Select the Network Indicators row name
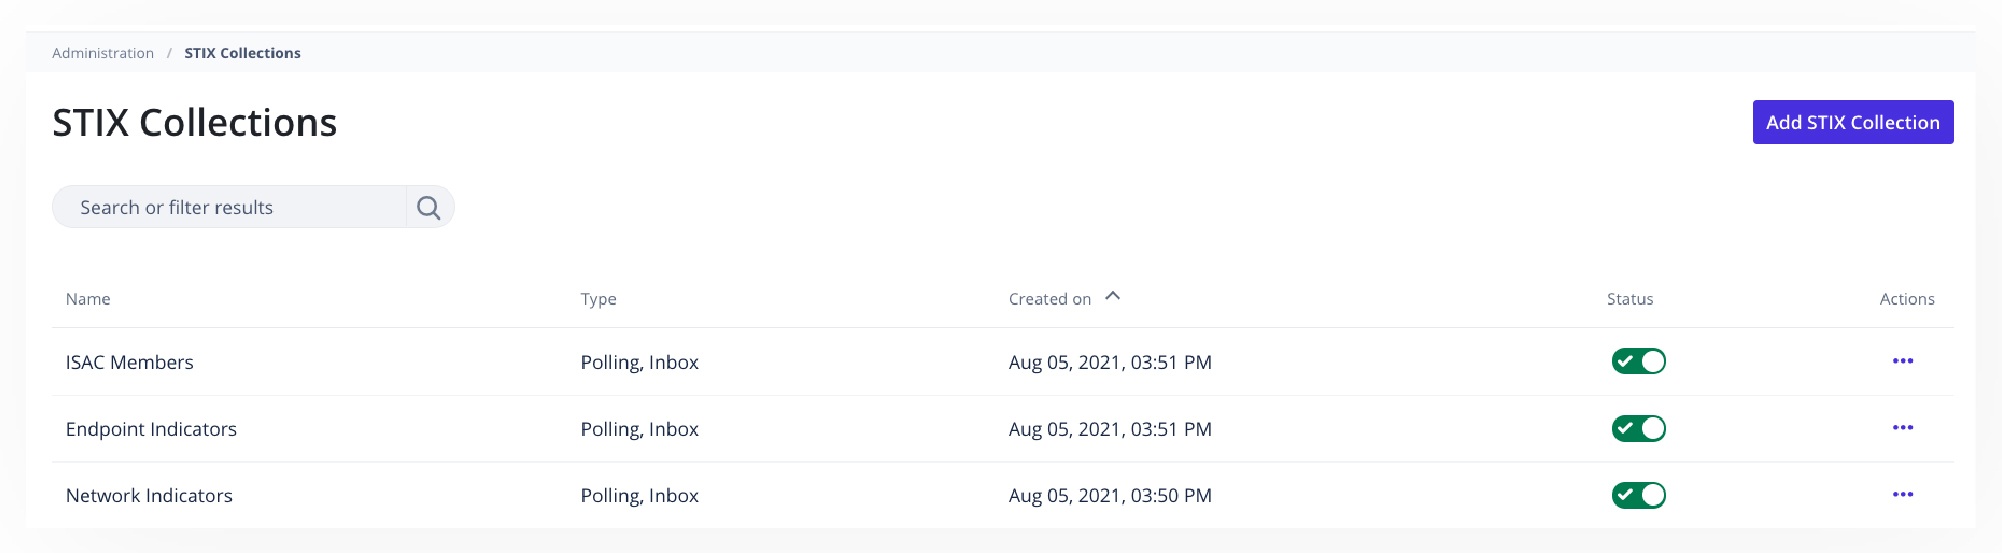 149,495
